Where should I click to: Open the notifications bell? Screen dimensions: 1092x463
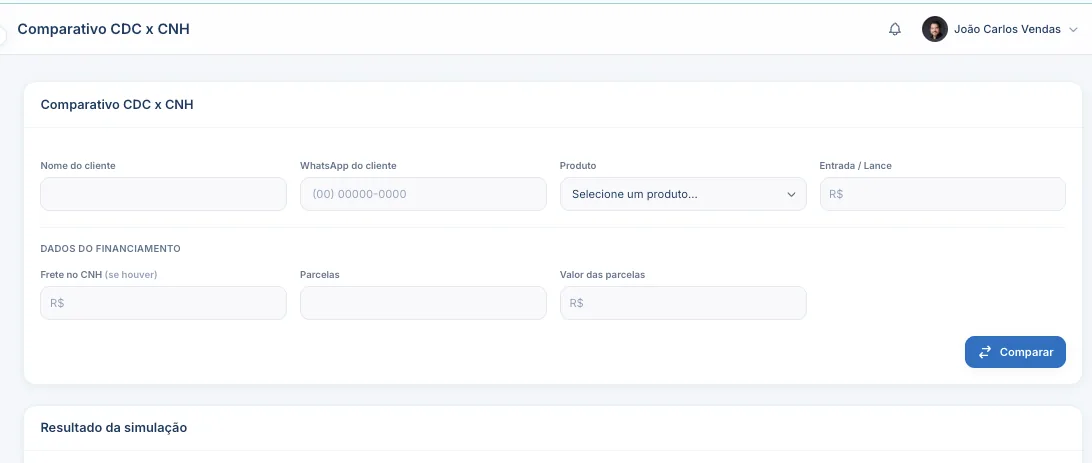point(895,29)
